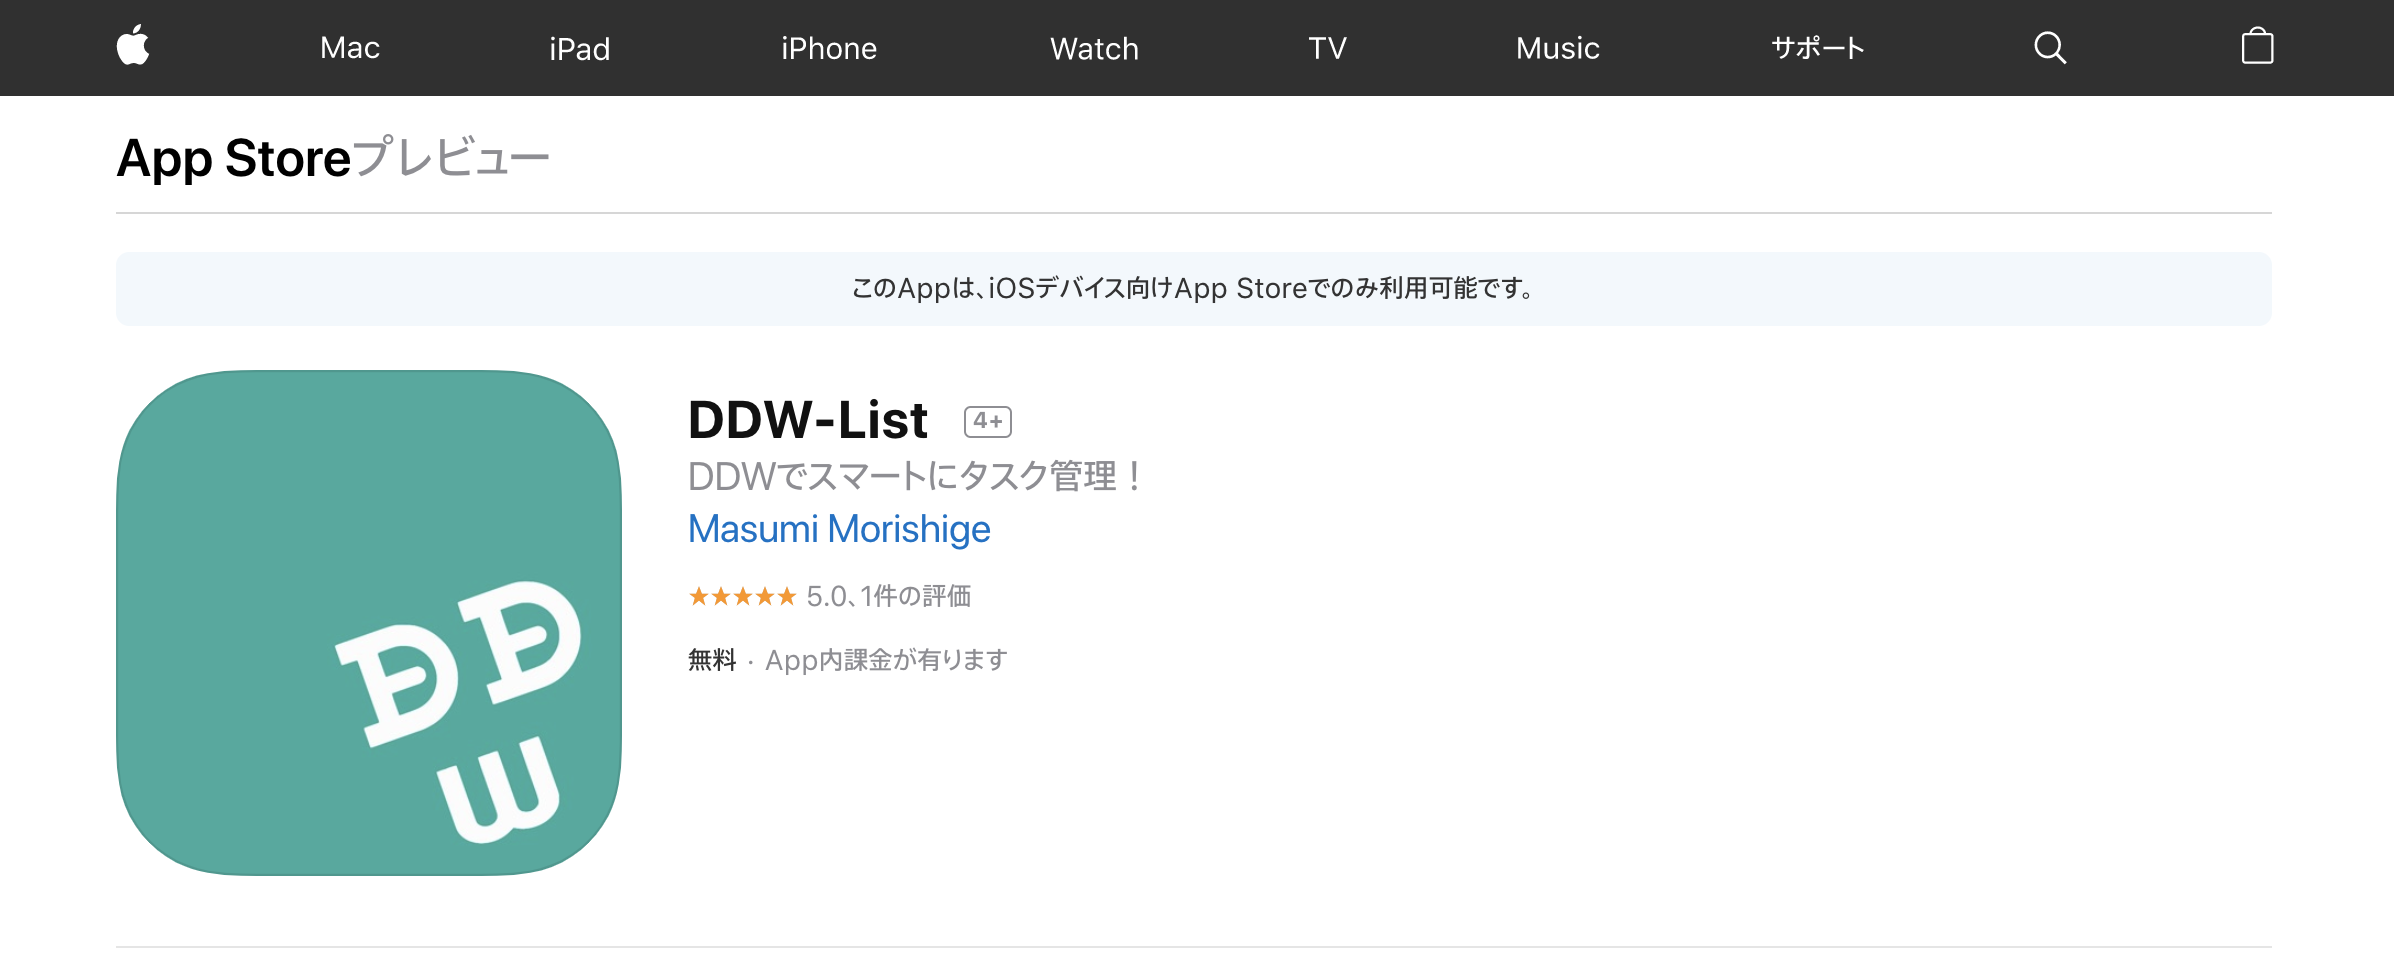Open the iPhone menu item
Screen dimensions: 2394x954
829,48
